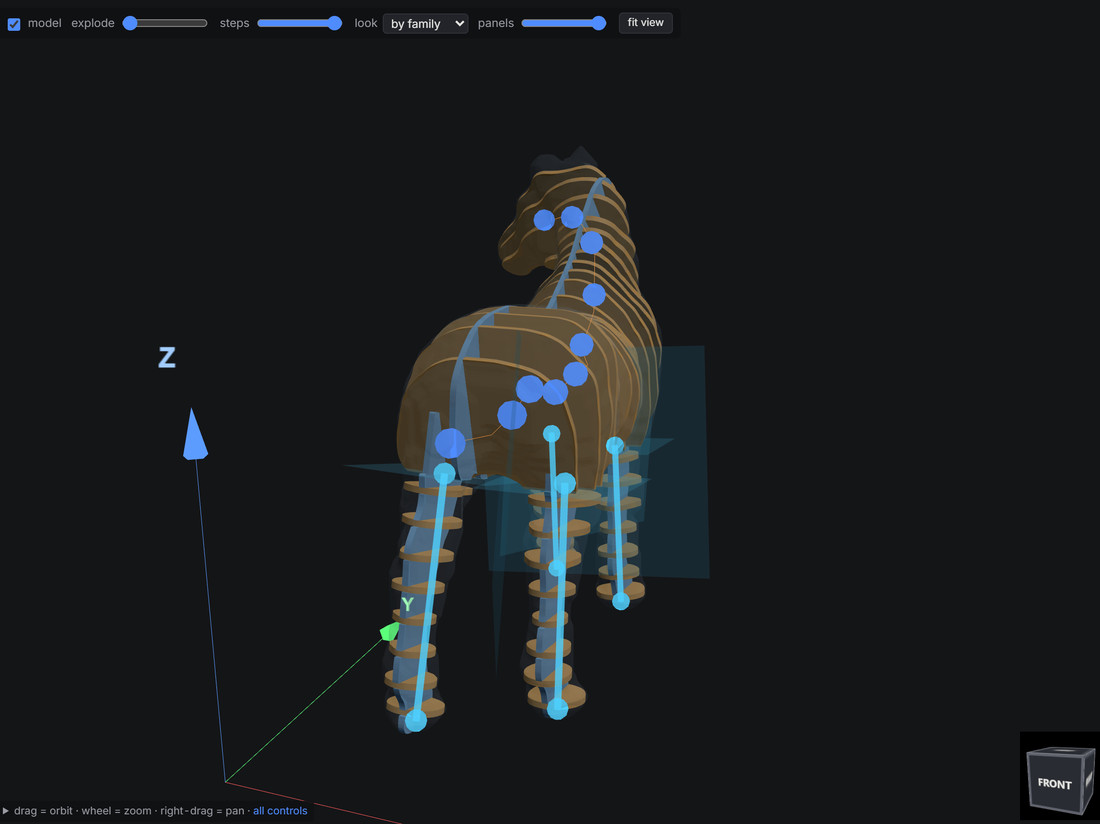Click the panels label text
Image resolution: width=1100 pixels, height=824 pixels.
pos(496,23)
